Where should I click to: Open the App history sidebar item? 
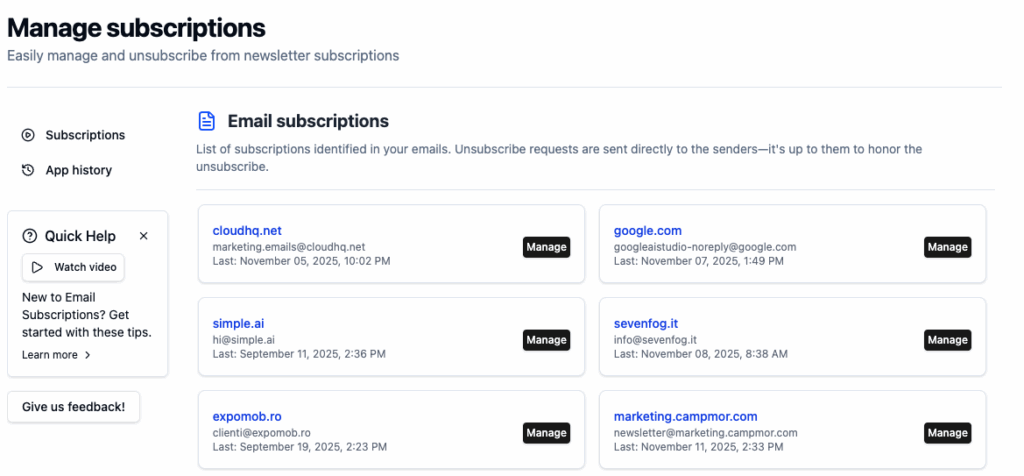click(78, 170)
